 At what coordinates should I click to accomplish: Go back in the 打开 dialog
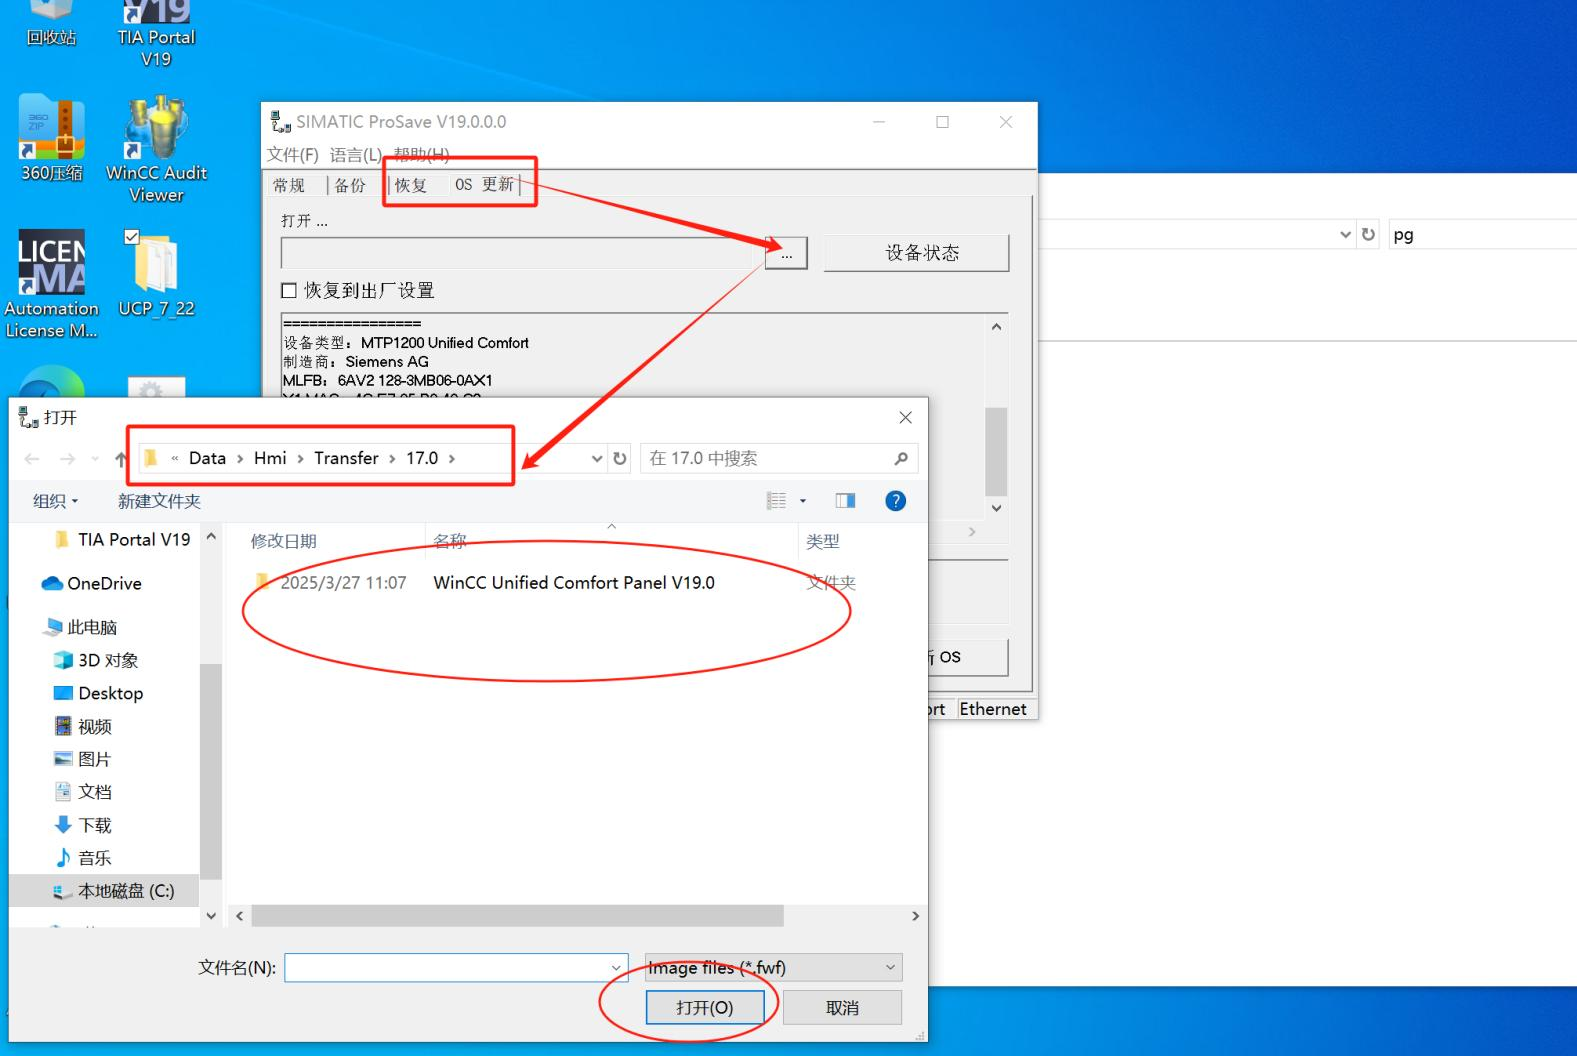[x=32, y=459]
